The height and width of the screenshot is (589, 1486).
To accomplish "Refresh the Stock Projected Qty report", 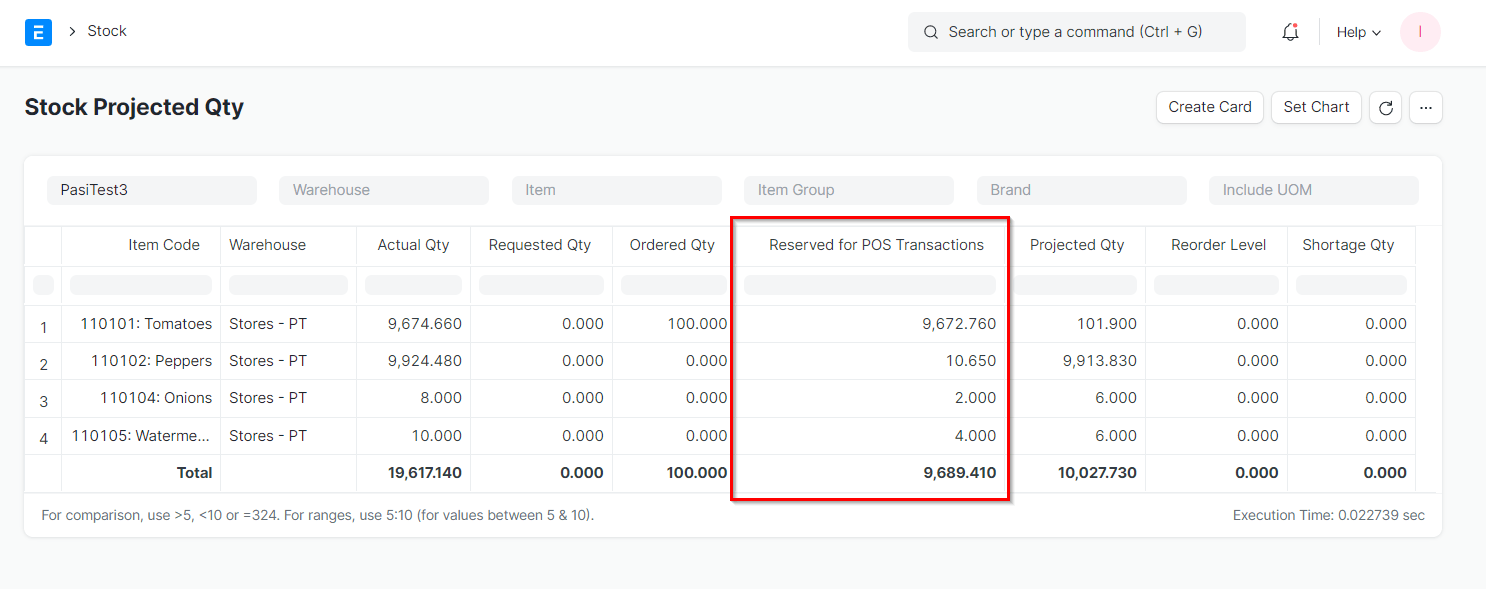I will click(1385, 107).
